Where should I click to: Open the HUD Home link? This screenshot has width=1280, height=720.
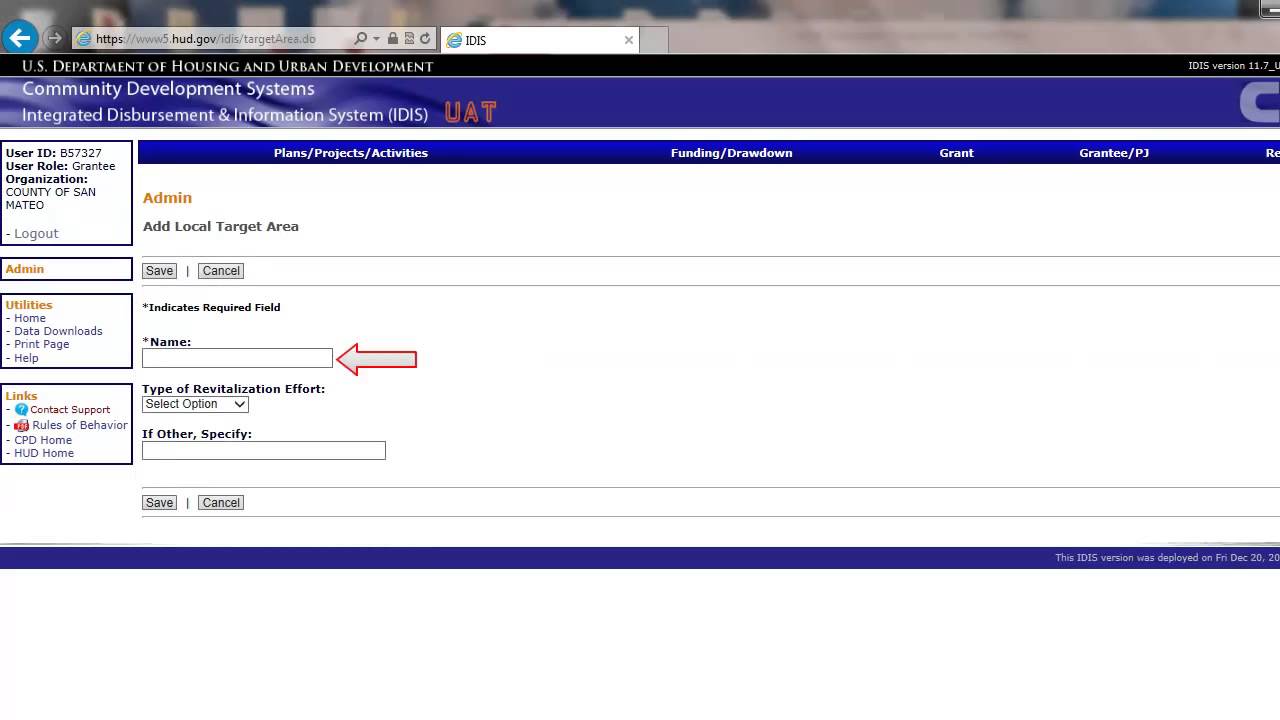pyautogui.click(x=44, y=453)
